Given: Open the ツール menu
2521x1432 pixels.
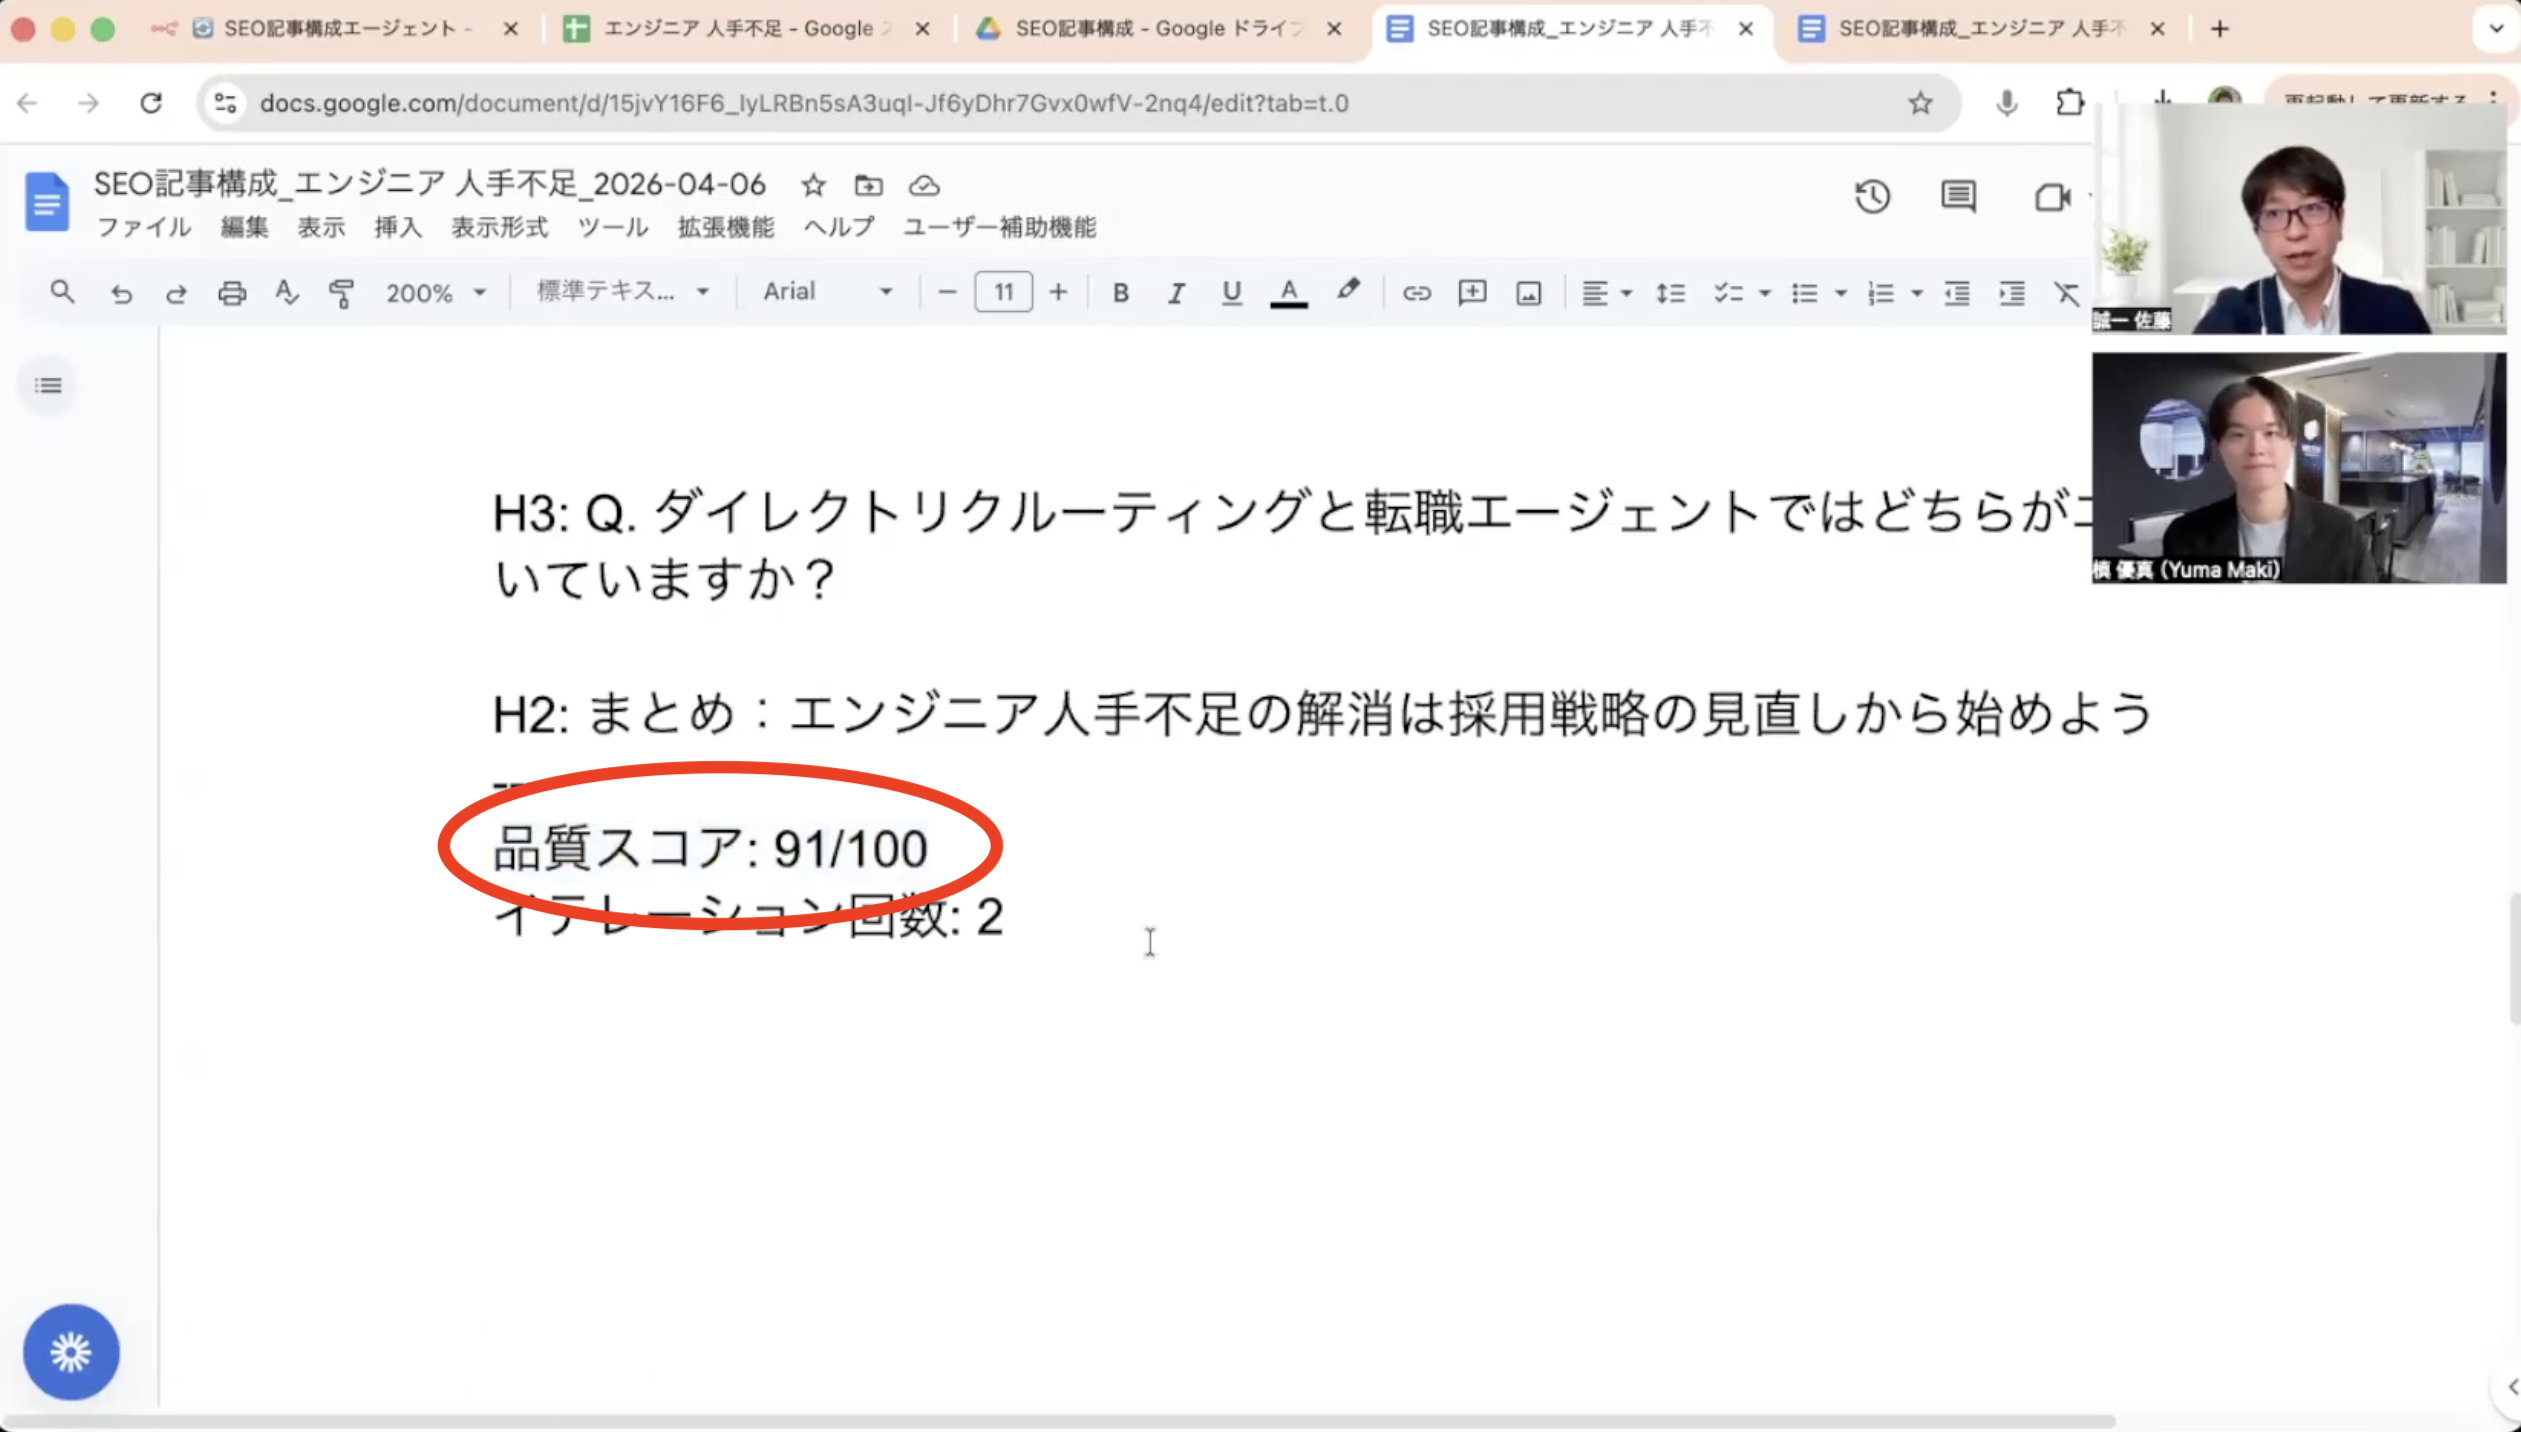Looking at the screenshot, I should coord(613,227).
